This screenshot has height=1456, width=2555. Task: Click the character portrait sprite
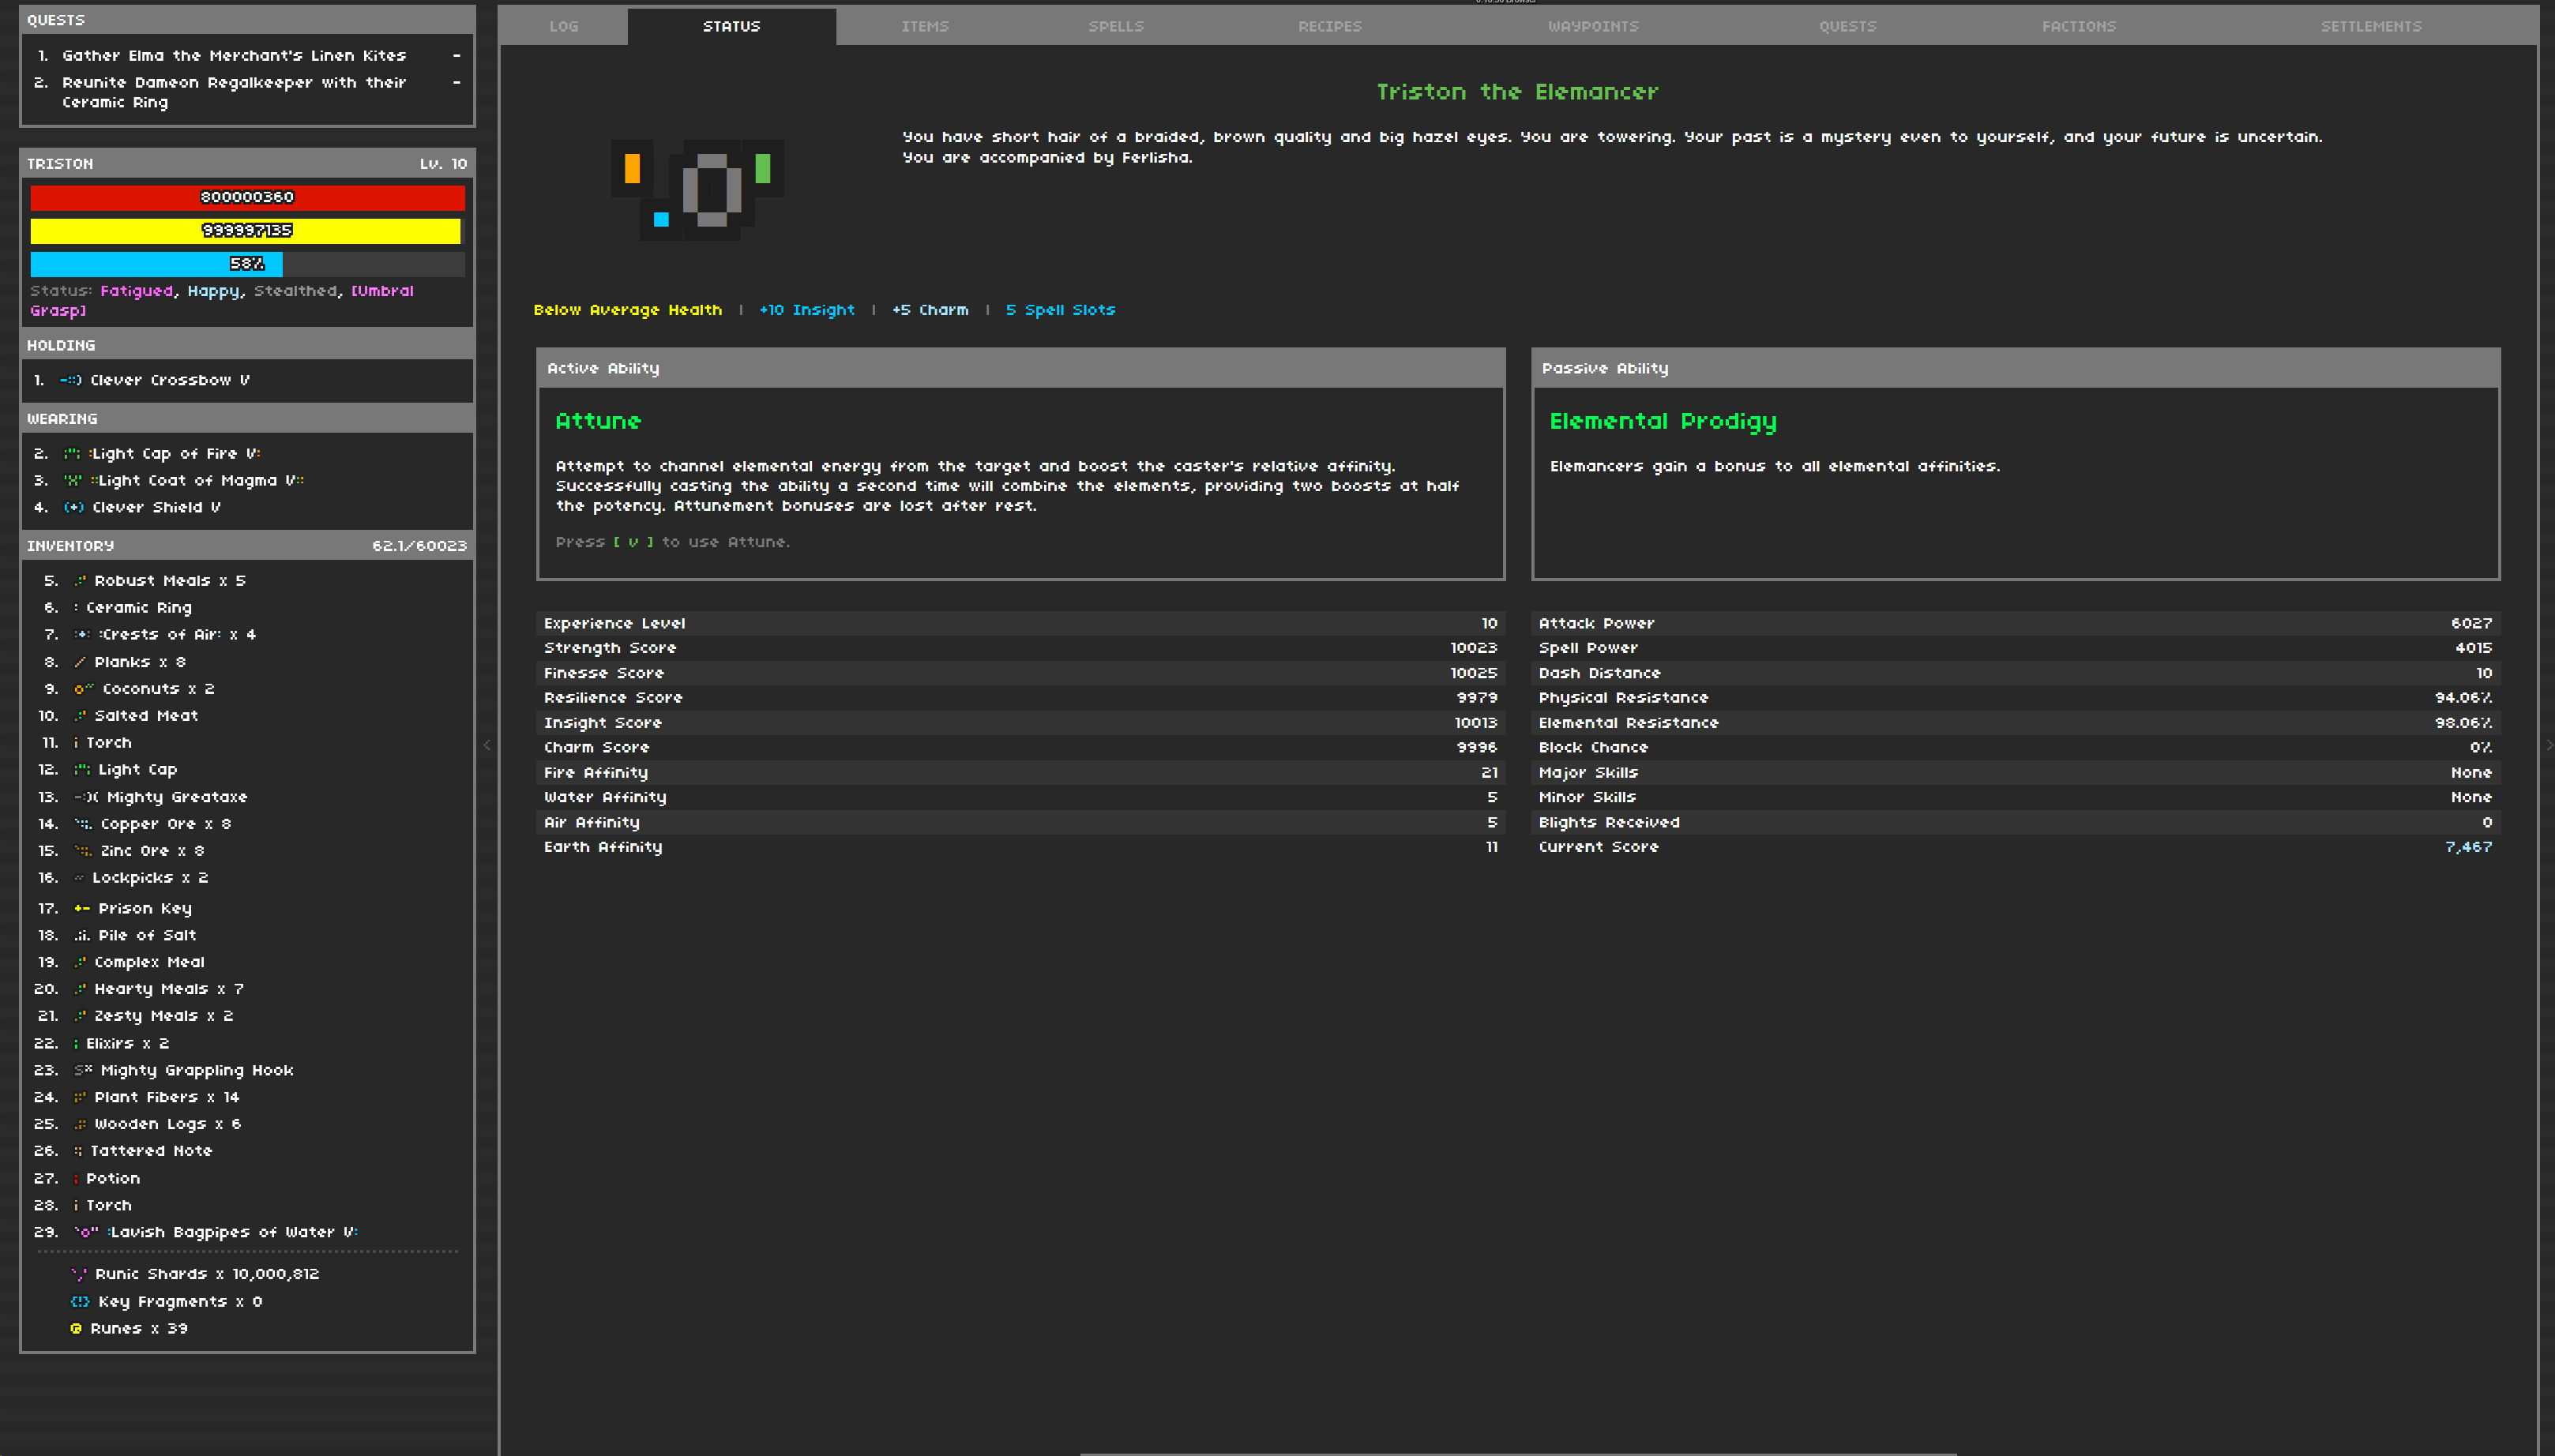click(x=697, y=189)
